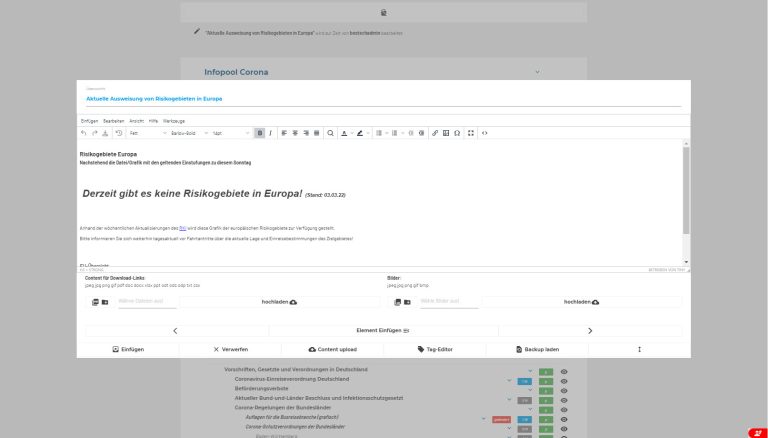The height and width of the screenshot is (438, 768).
Task: Toggle visibility of Coronavirus-Einreiseverordnung Deutschland
Action: point(564,380)
